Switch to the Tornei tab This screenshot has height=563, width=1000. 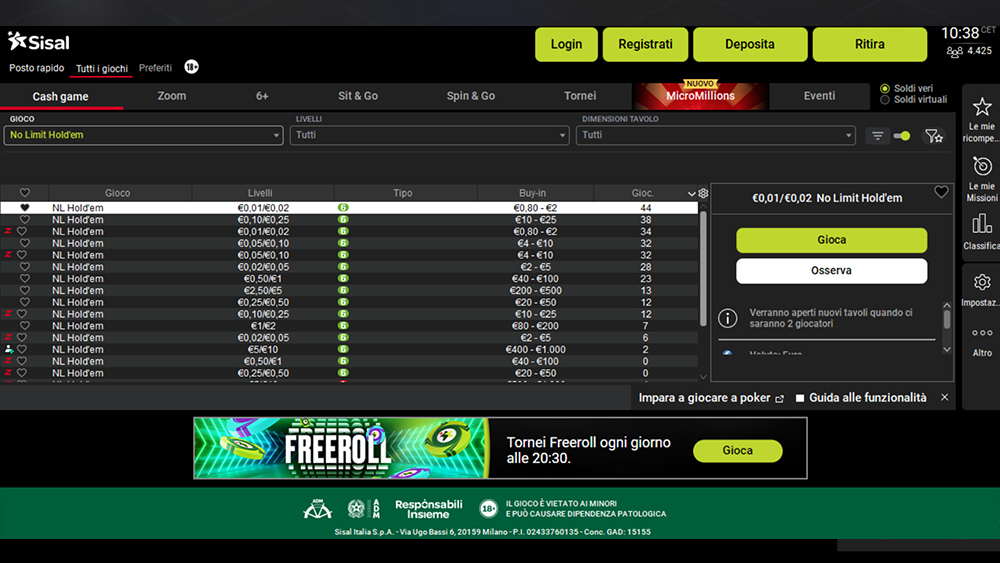(x=580, y=96)
